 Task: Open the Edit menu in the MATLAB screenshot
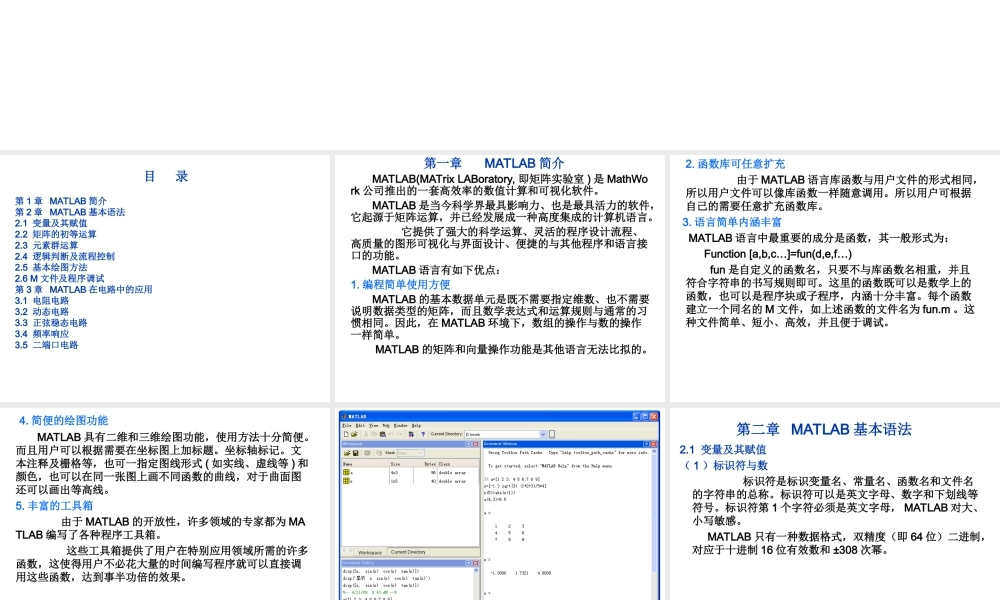click(x=360, y=425)
